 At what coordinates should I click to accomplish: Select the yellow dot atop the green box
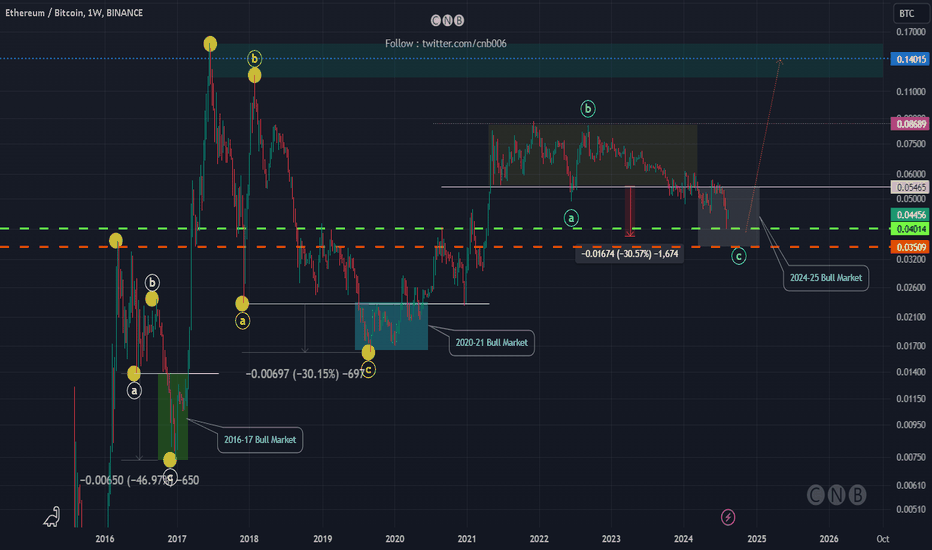[169, 460]
